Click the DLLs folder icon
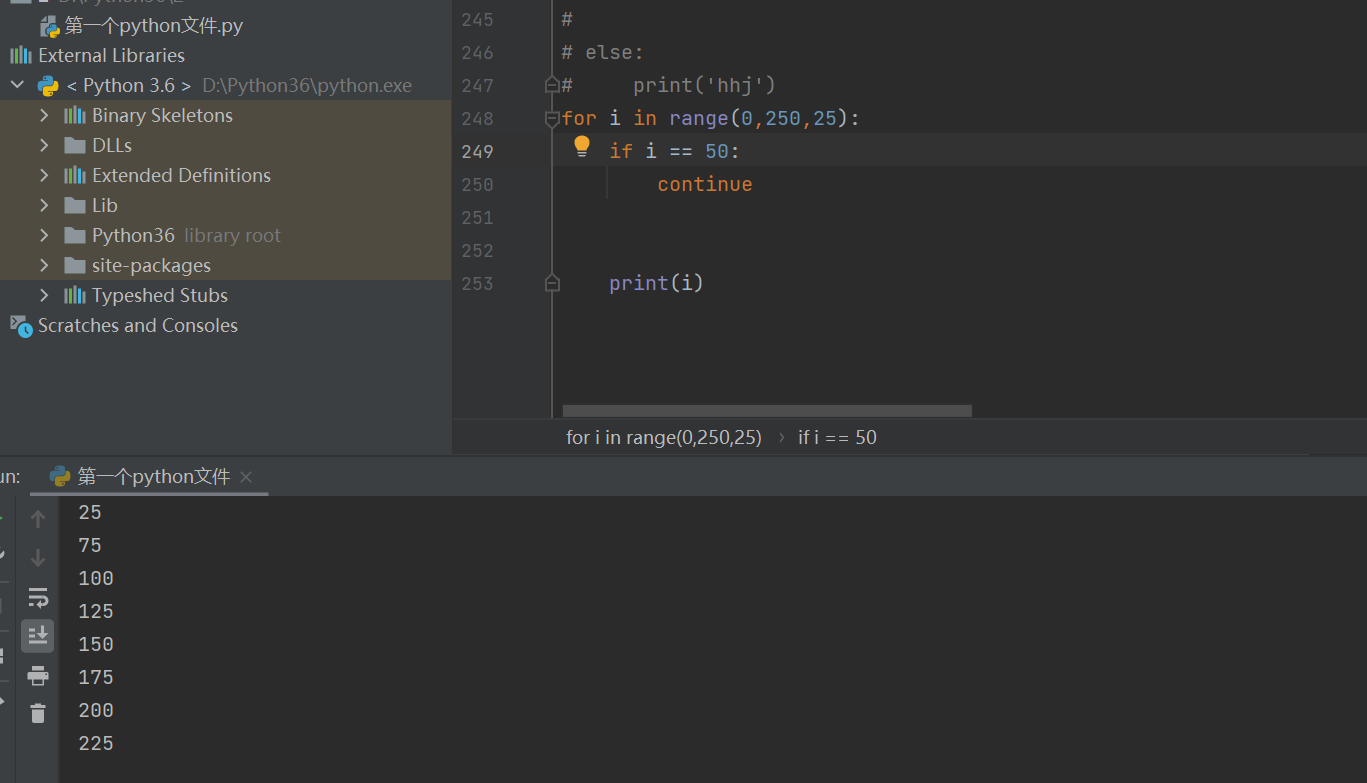1367x783 pixels. click(x=75, y=145)
